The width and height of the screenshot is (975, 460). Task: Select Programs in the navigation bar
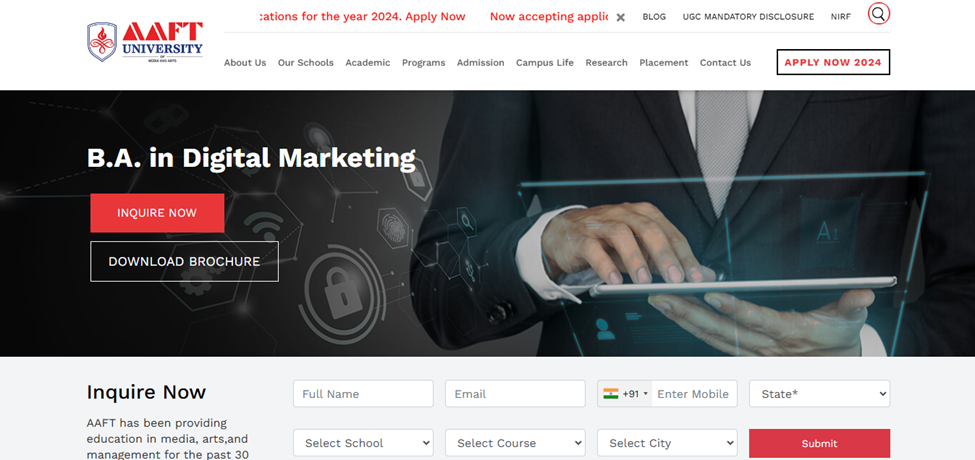[423, 62]
